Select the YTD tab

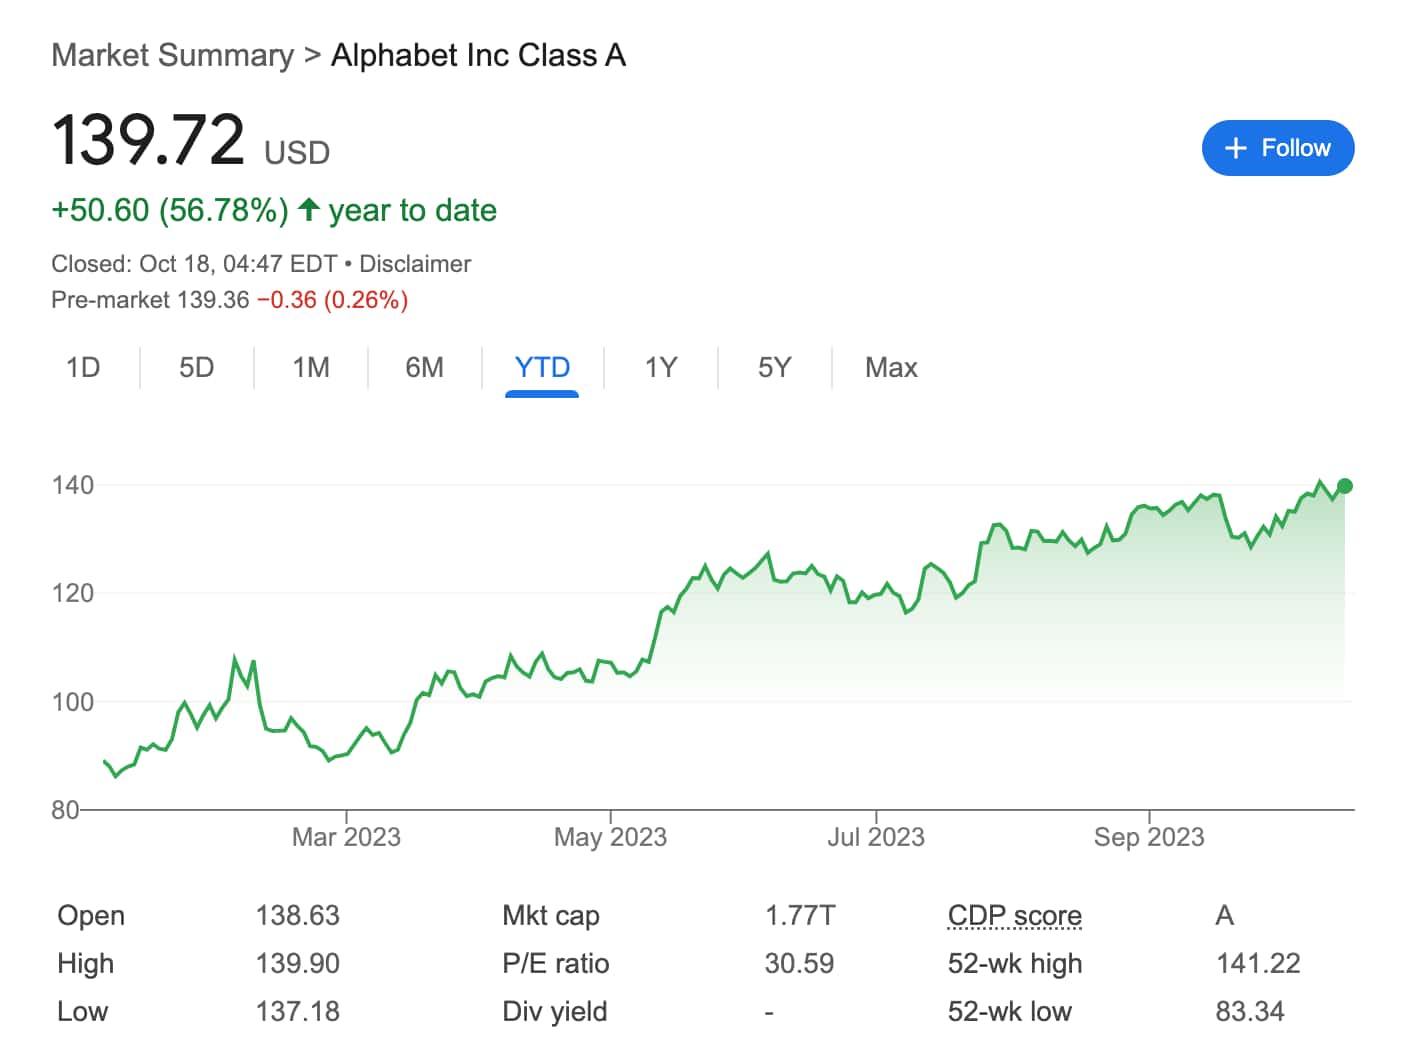pos(542,368)
